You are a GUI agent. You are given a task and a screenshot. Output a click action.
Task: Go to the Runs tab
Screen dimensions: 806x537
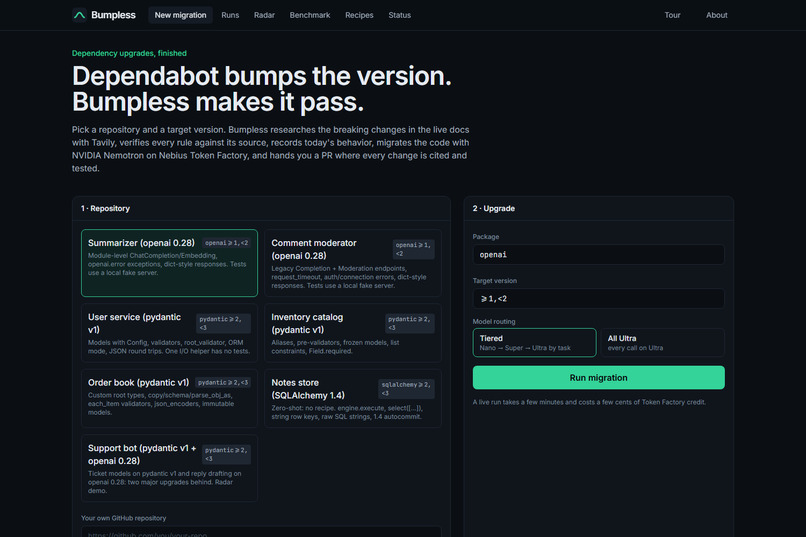pos(230,15)
